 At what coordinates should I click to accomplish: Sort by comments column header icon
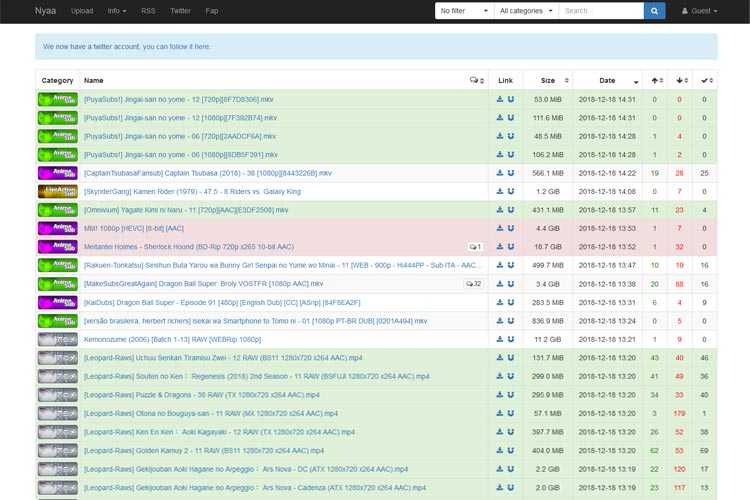coord(476,80)
